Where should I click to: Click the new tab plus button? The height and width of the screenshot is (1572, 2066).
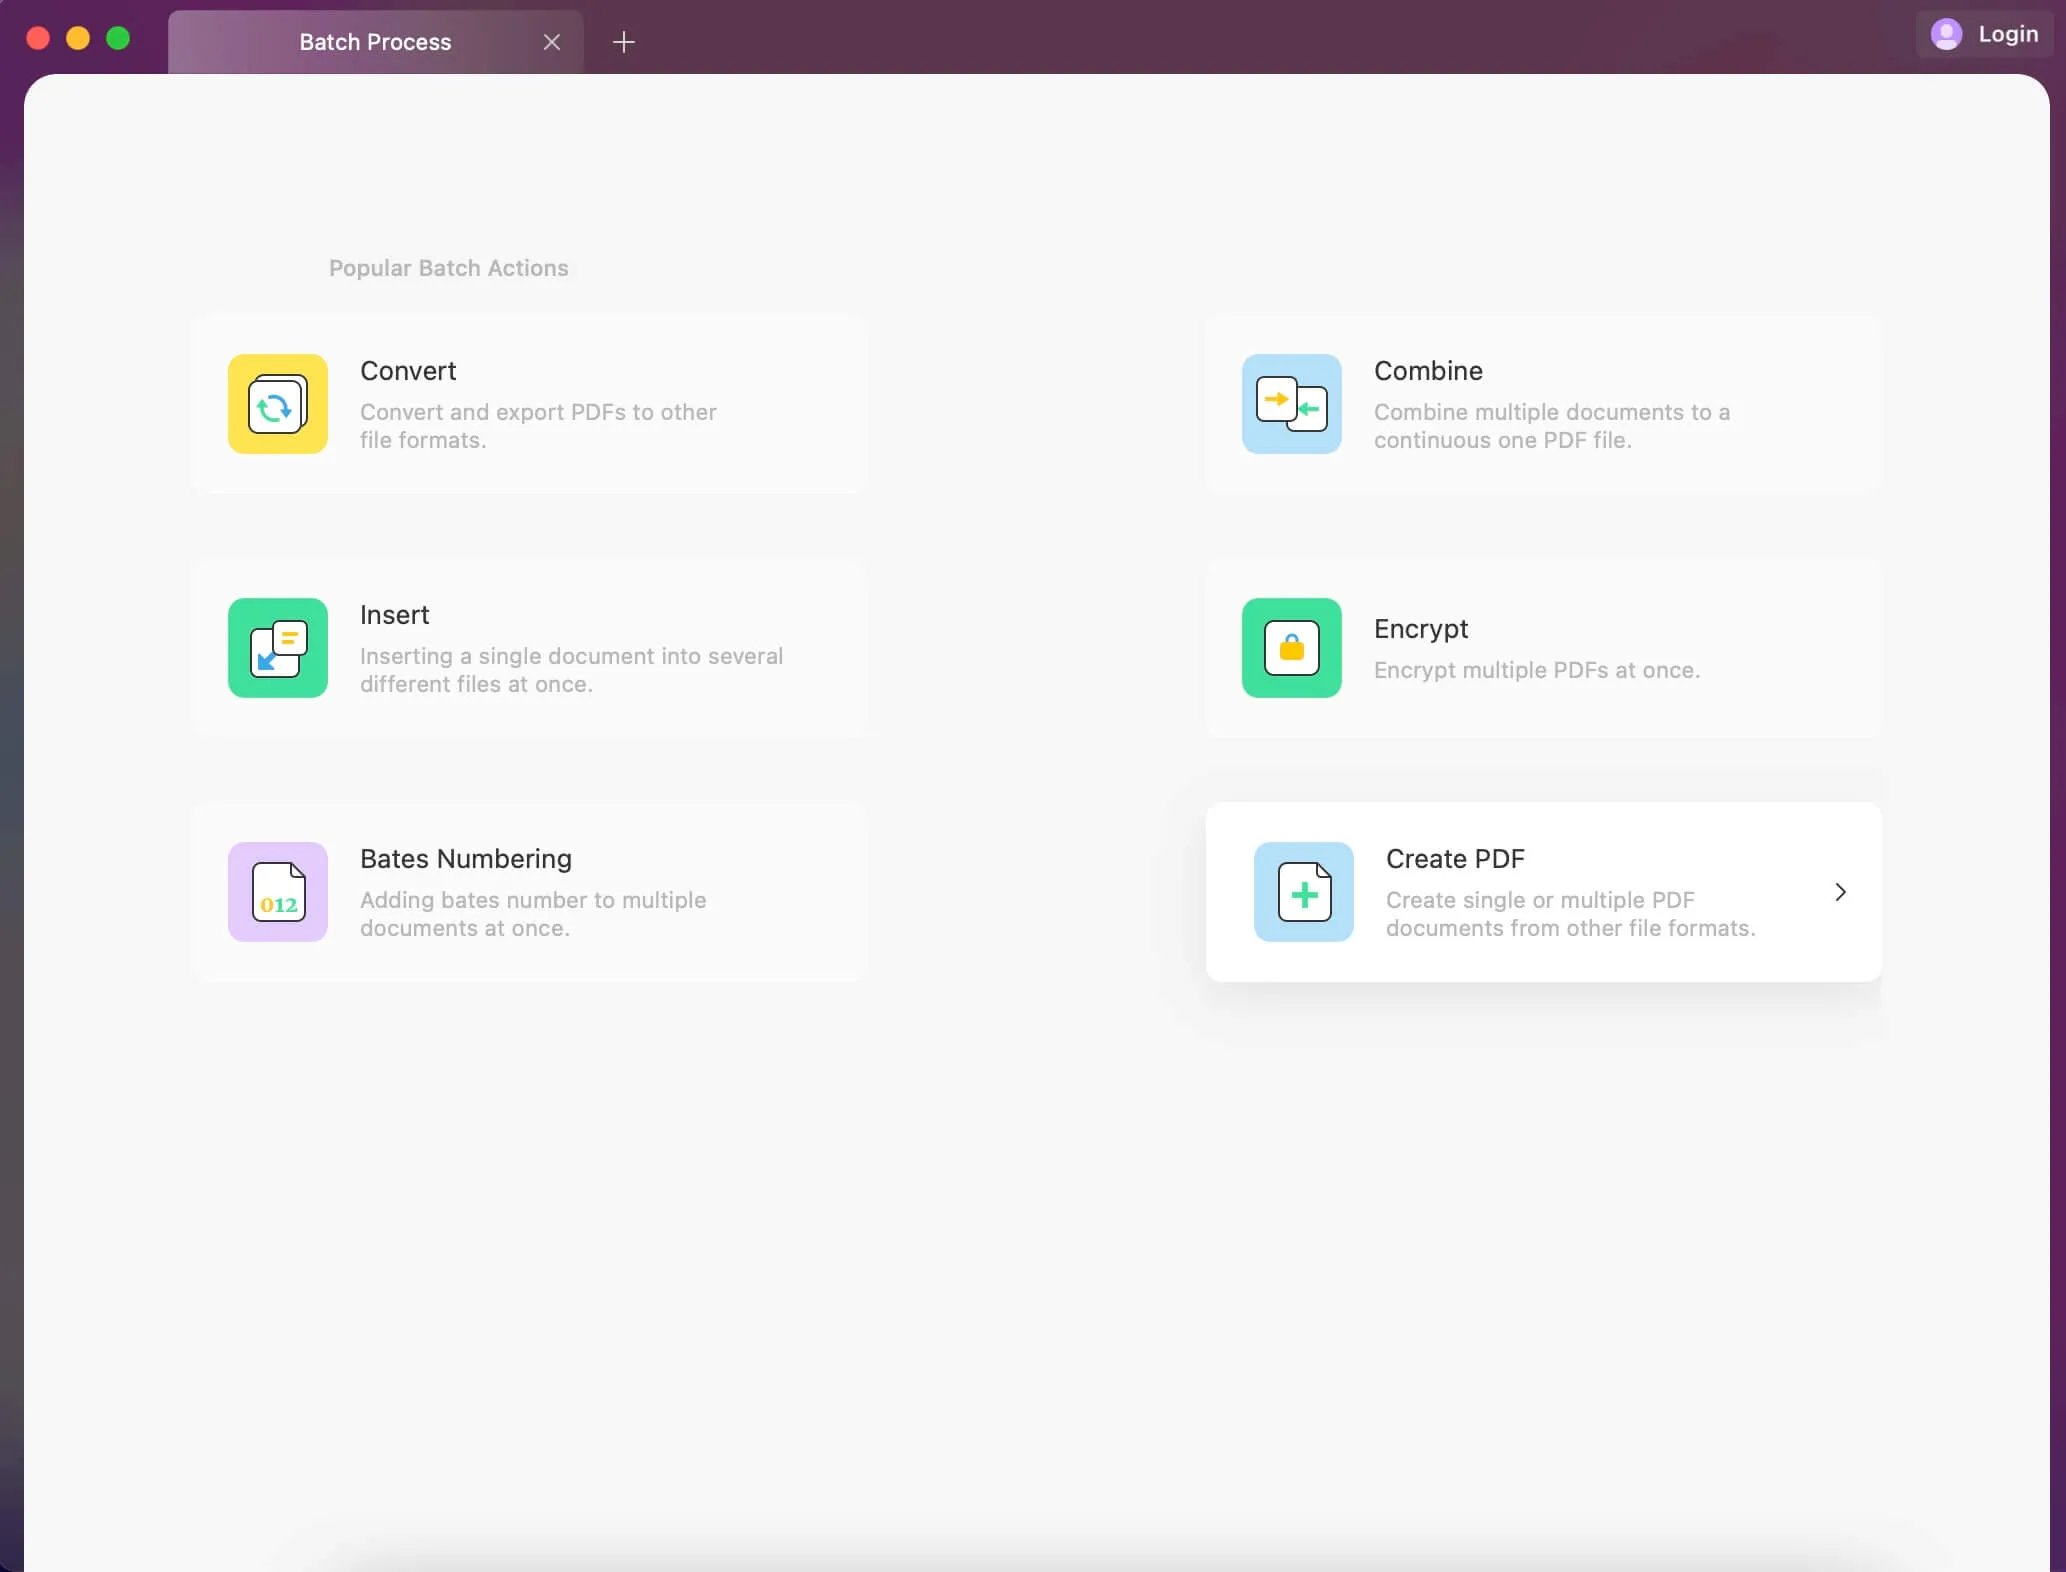point(624,41)
